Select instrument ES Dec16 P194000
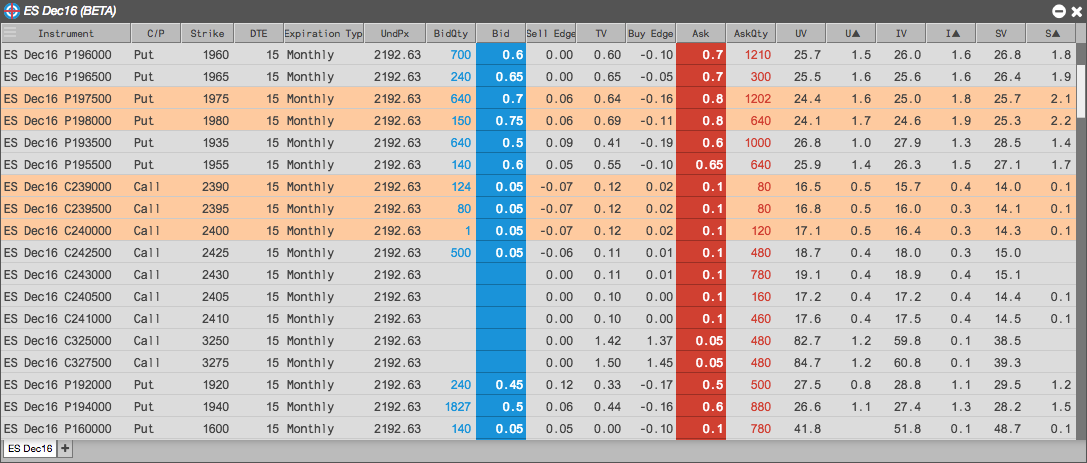This screenshot has height=463, width=1087. tap(58, 407)
